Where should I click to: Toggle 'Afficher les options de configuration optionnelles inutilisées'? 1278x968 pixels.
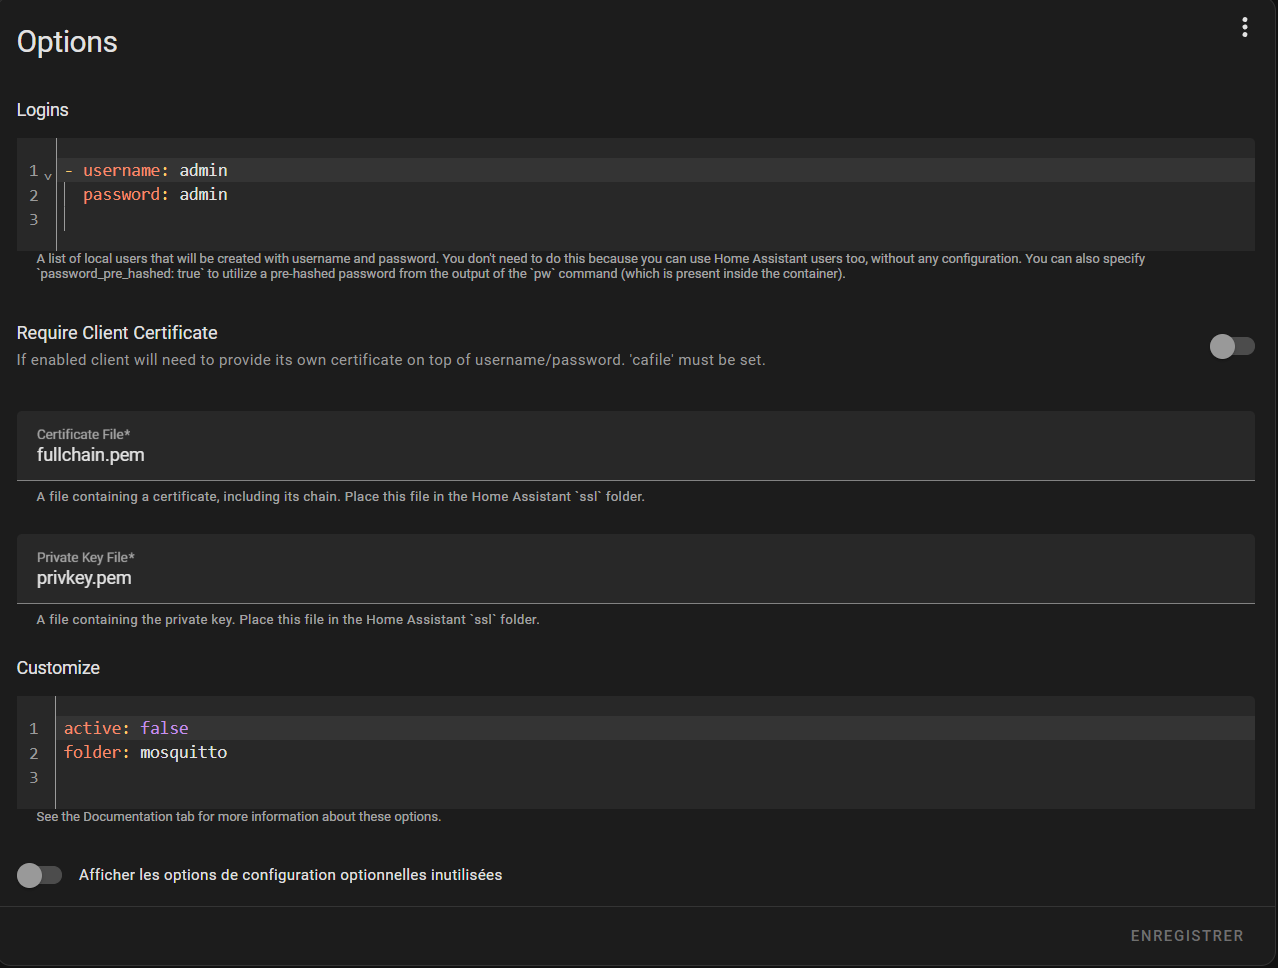(40, 875)
